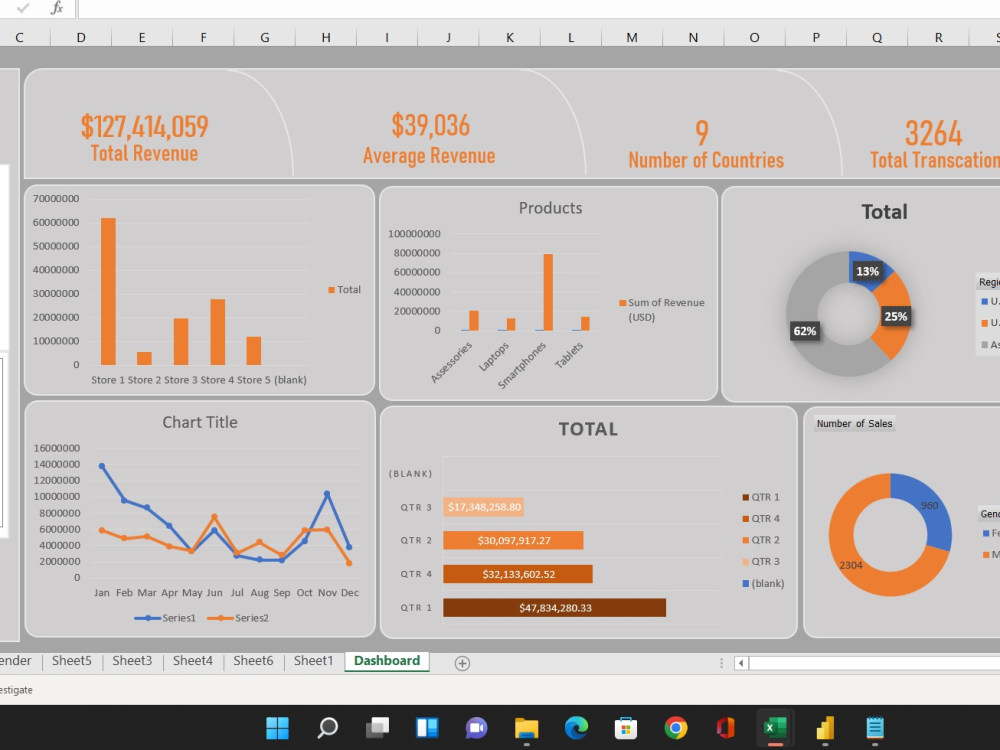Select the 'Chart Title' text on line chart
The image size is (1000, 750).
[x=200, y=422]
